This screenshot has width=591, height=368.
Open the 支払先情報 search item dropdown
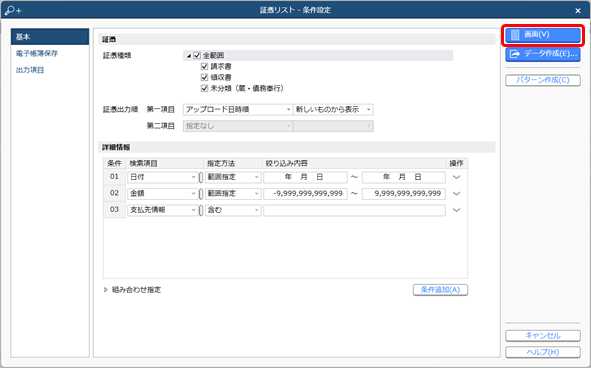pos(162,210)
